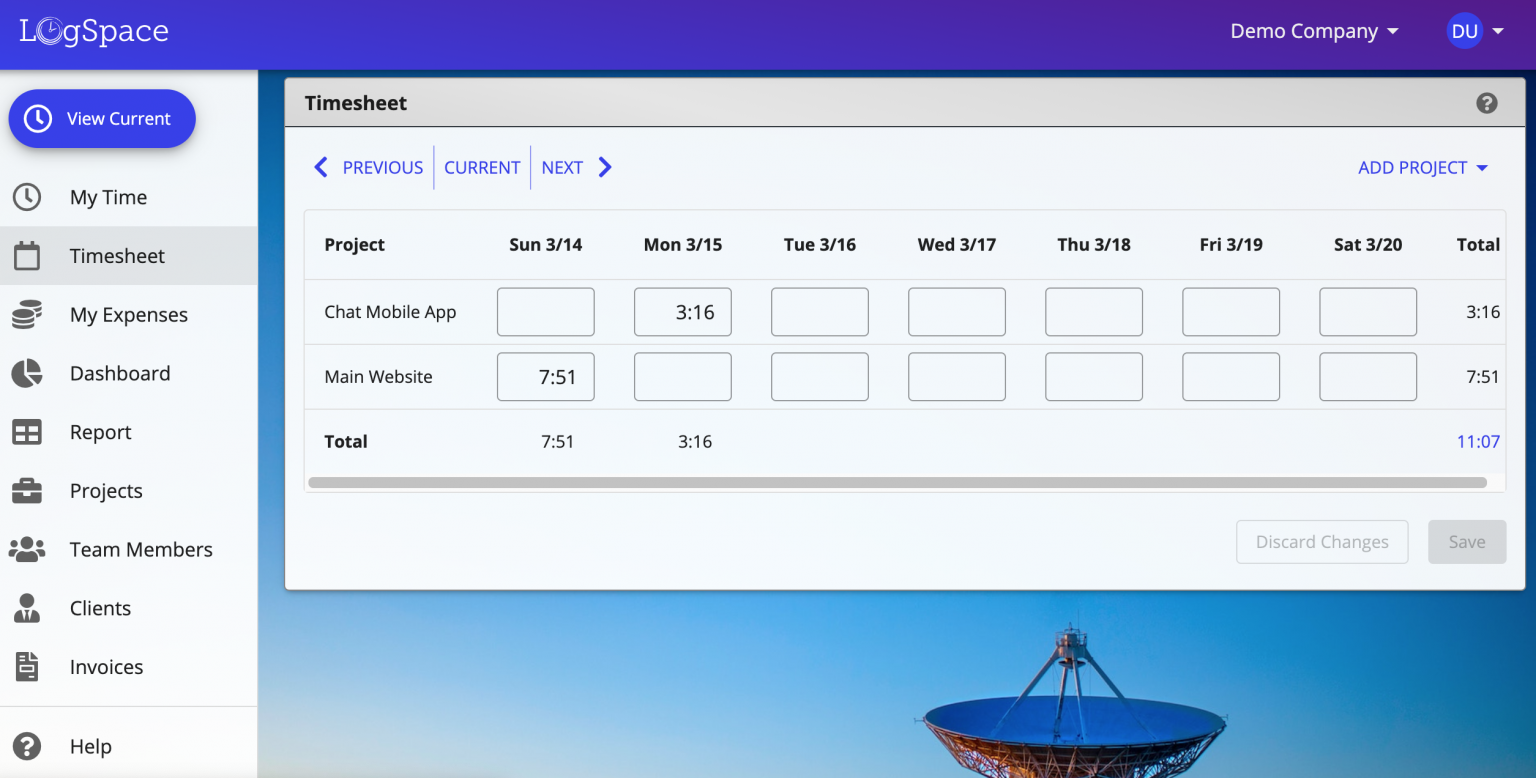Click the My Expenses coins icon
Image resolution: width=1536 pixels, height=778 pixels.
(26, 314)
